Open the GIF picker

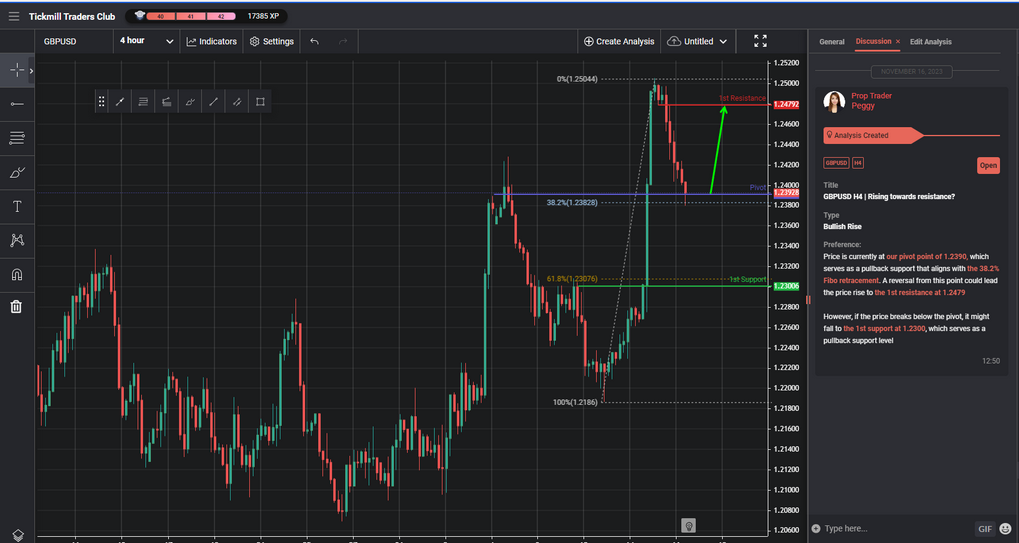coord(985,529)
